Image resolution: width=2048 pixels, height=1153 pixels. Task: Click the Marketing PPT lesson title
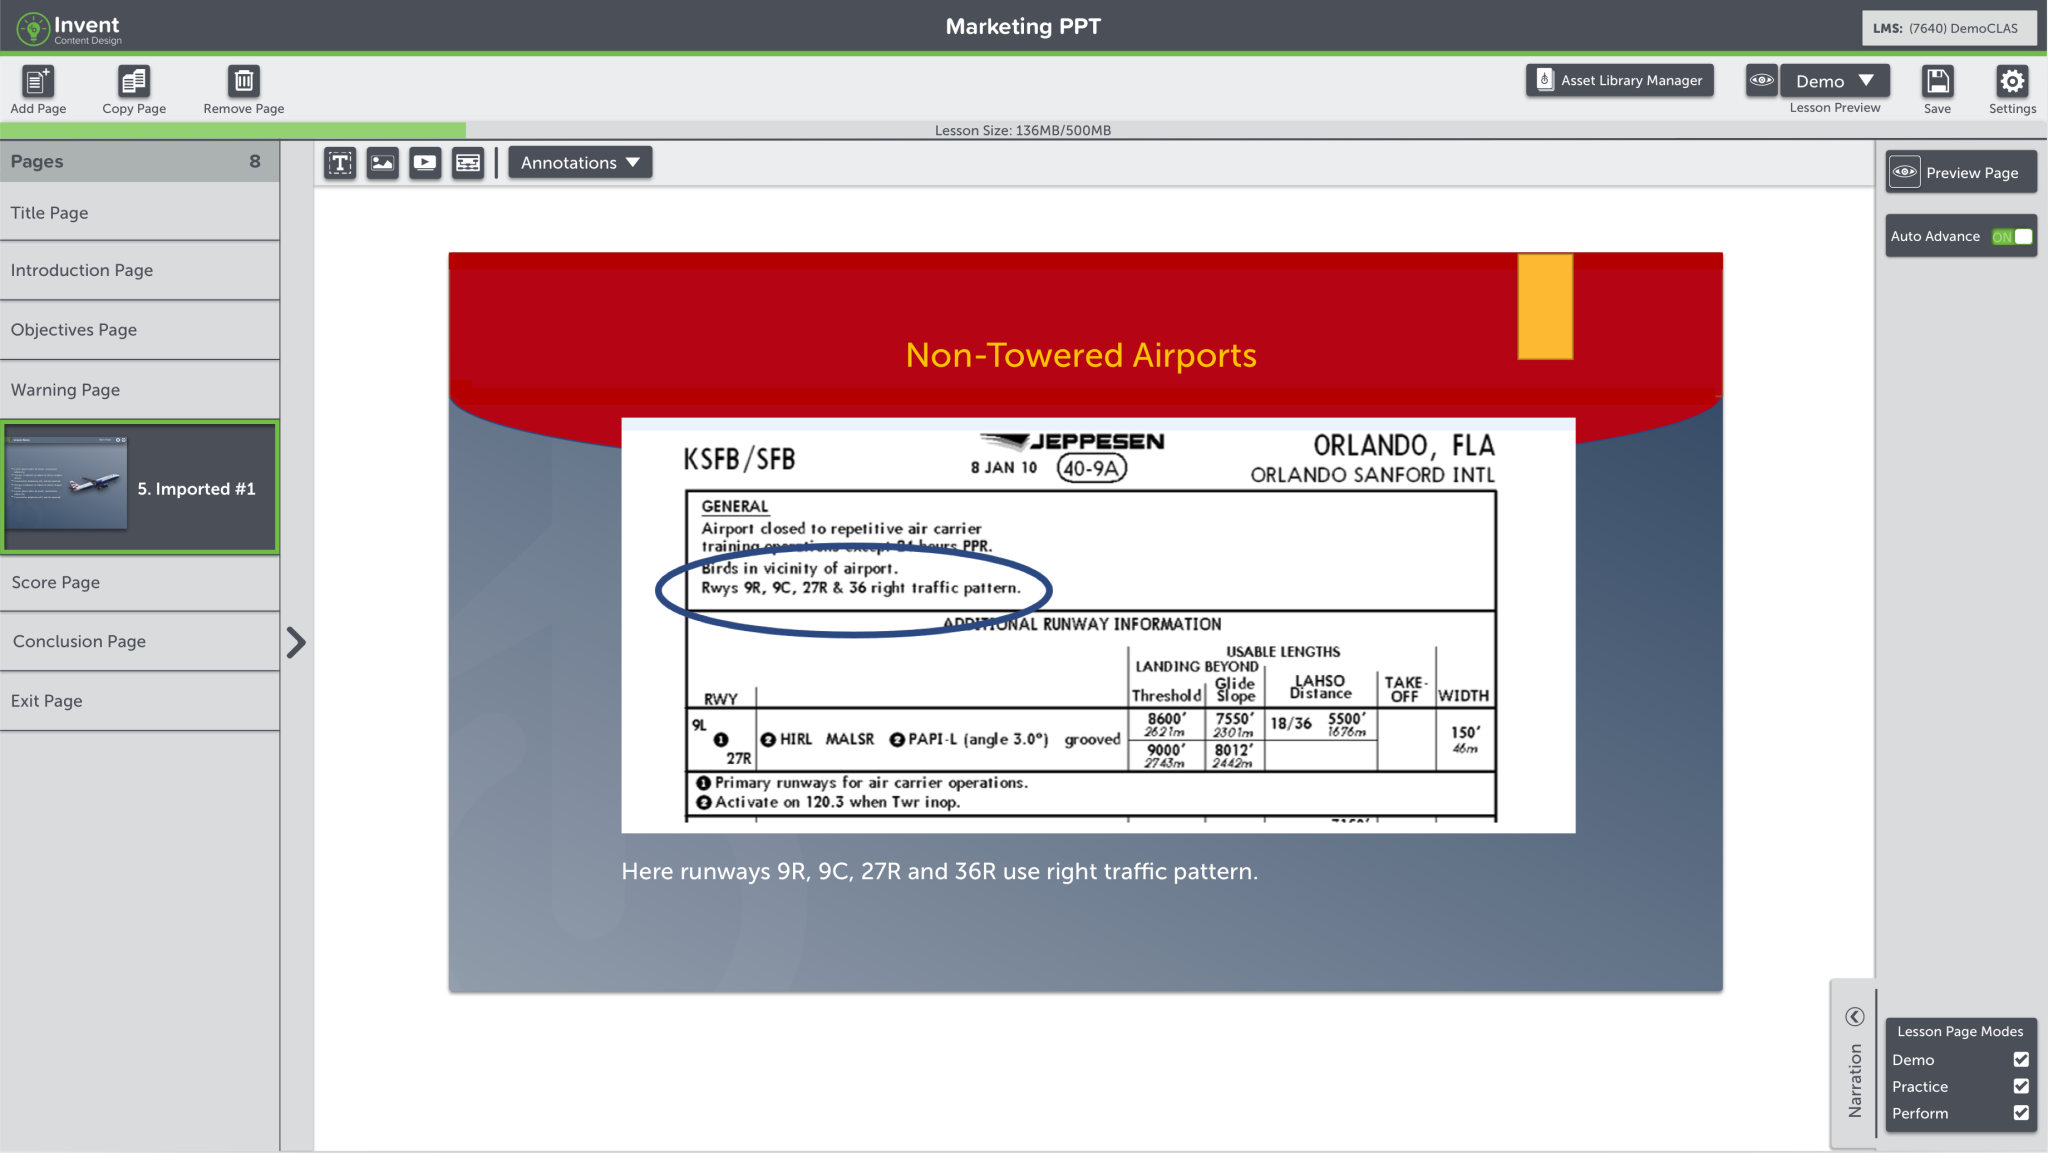(1023, 26)
